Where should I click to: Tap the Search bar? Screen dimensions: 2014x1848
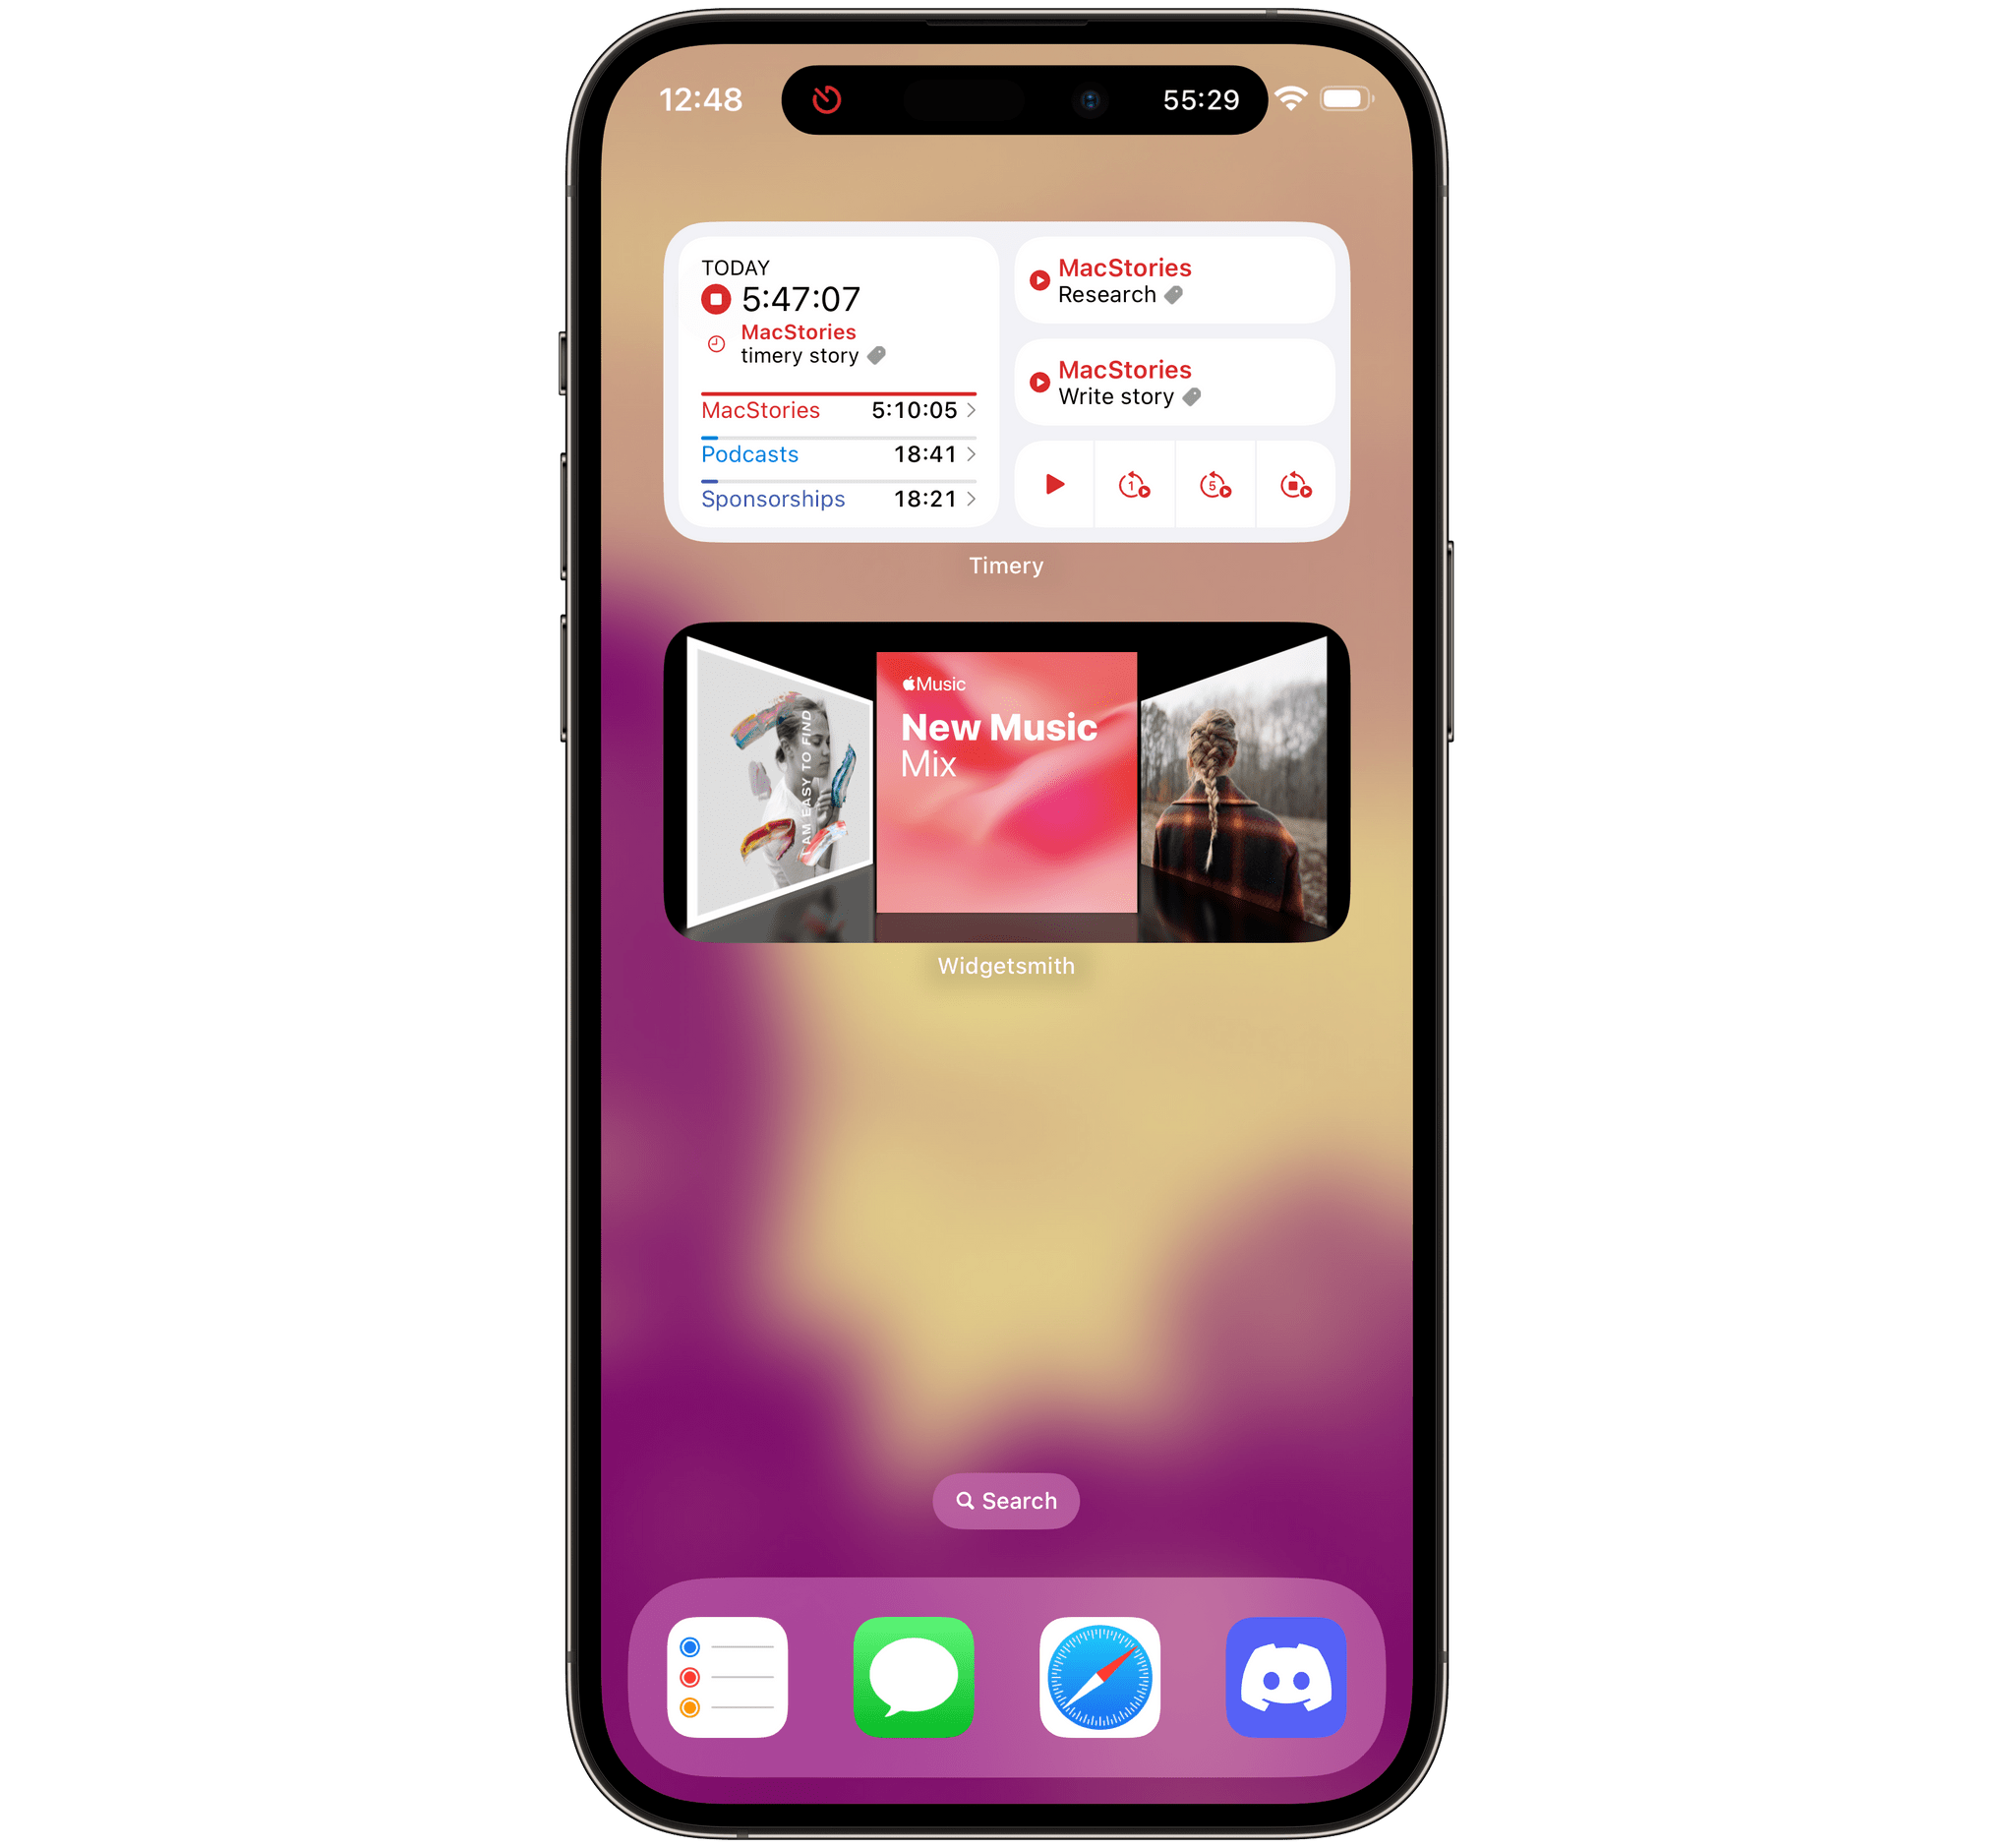1007,1499
